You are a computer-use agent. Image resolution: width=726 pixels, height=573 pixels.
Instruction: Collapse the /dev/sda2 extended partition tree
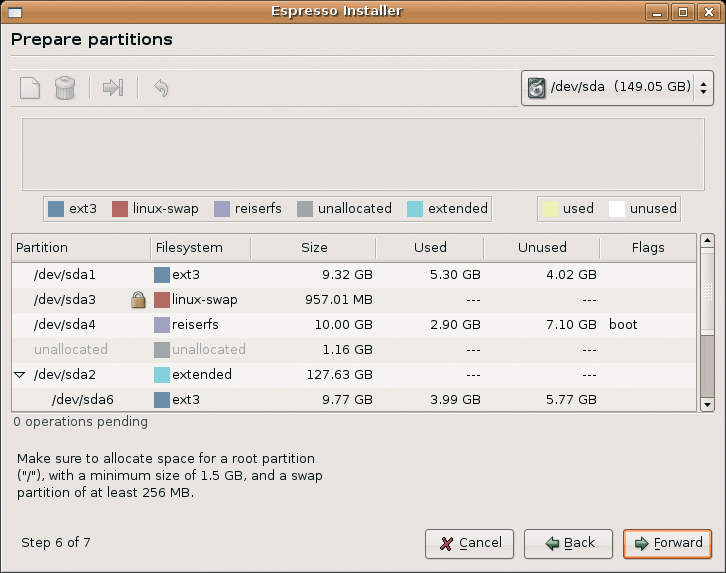tap(19, 374)
